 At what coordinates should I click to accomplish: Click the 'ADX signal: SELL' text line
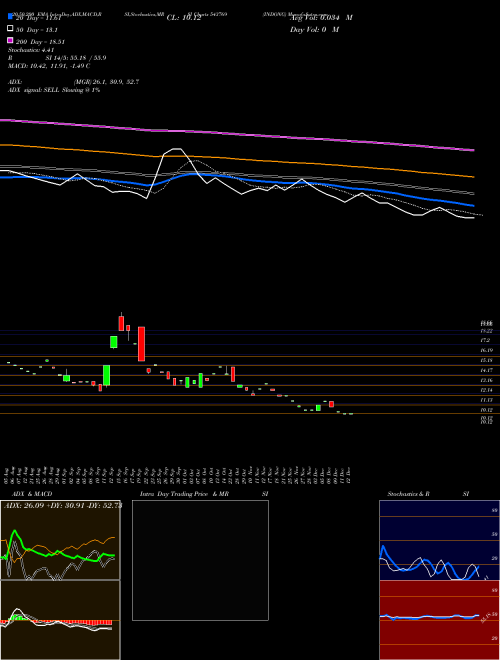coord(54,90)
